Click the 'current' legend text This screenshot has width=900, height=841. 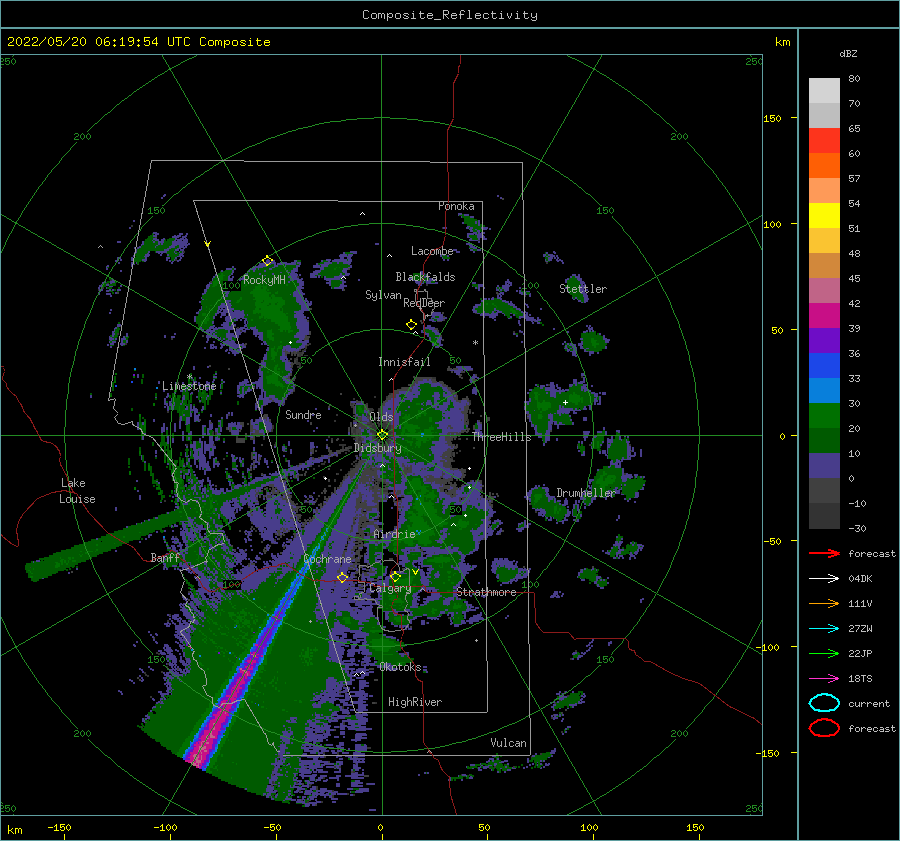point(869,703)
